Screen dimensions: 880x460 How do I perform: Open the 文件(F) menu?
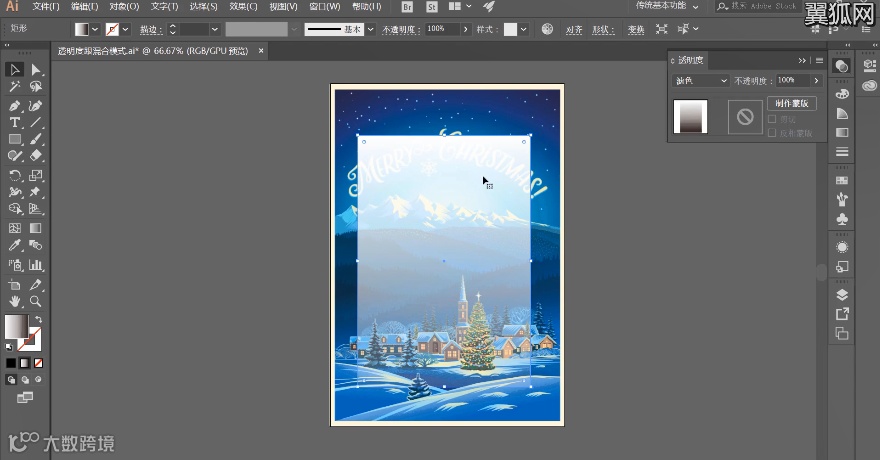point(45,7)
